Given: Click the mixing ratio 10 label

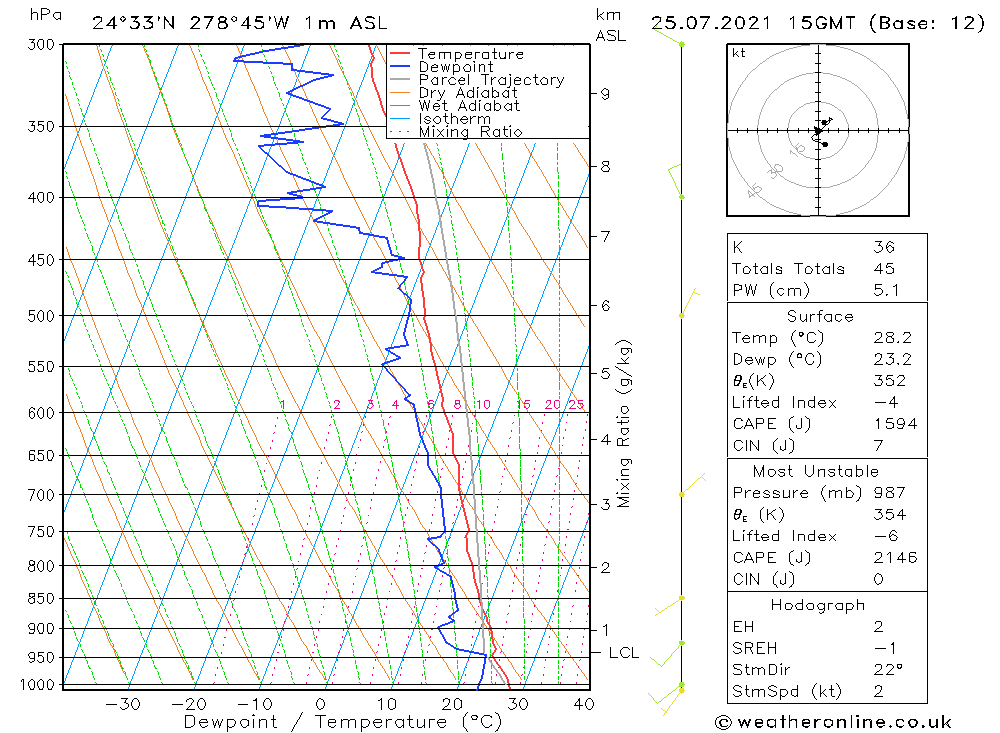Looking at the screenshot, I should point(483,404).
